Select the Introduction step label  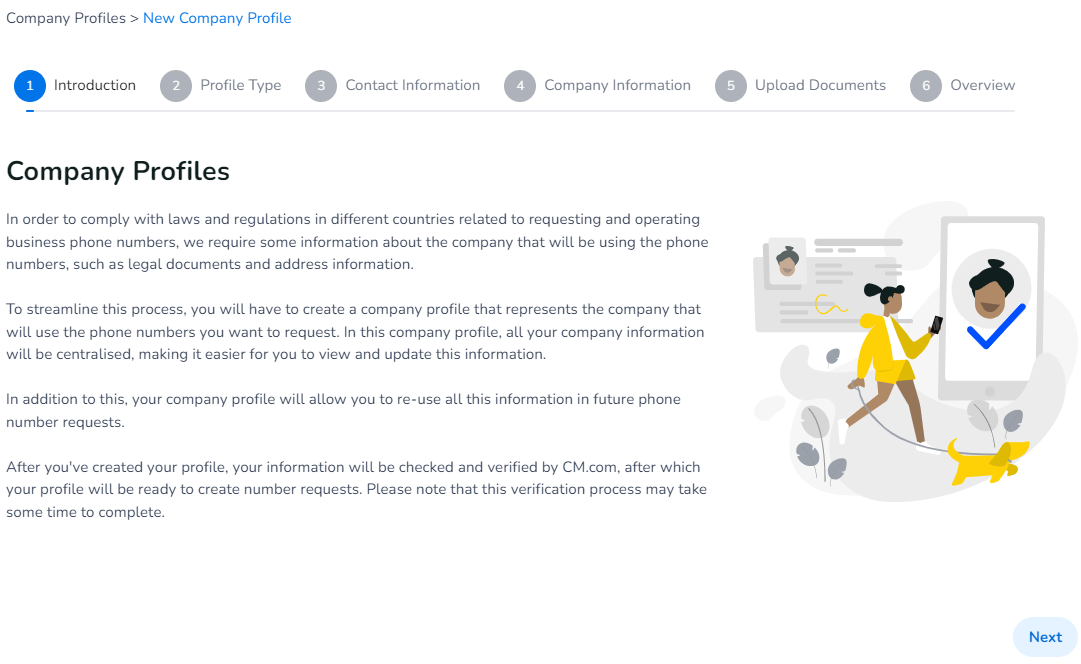(95, 86)
